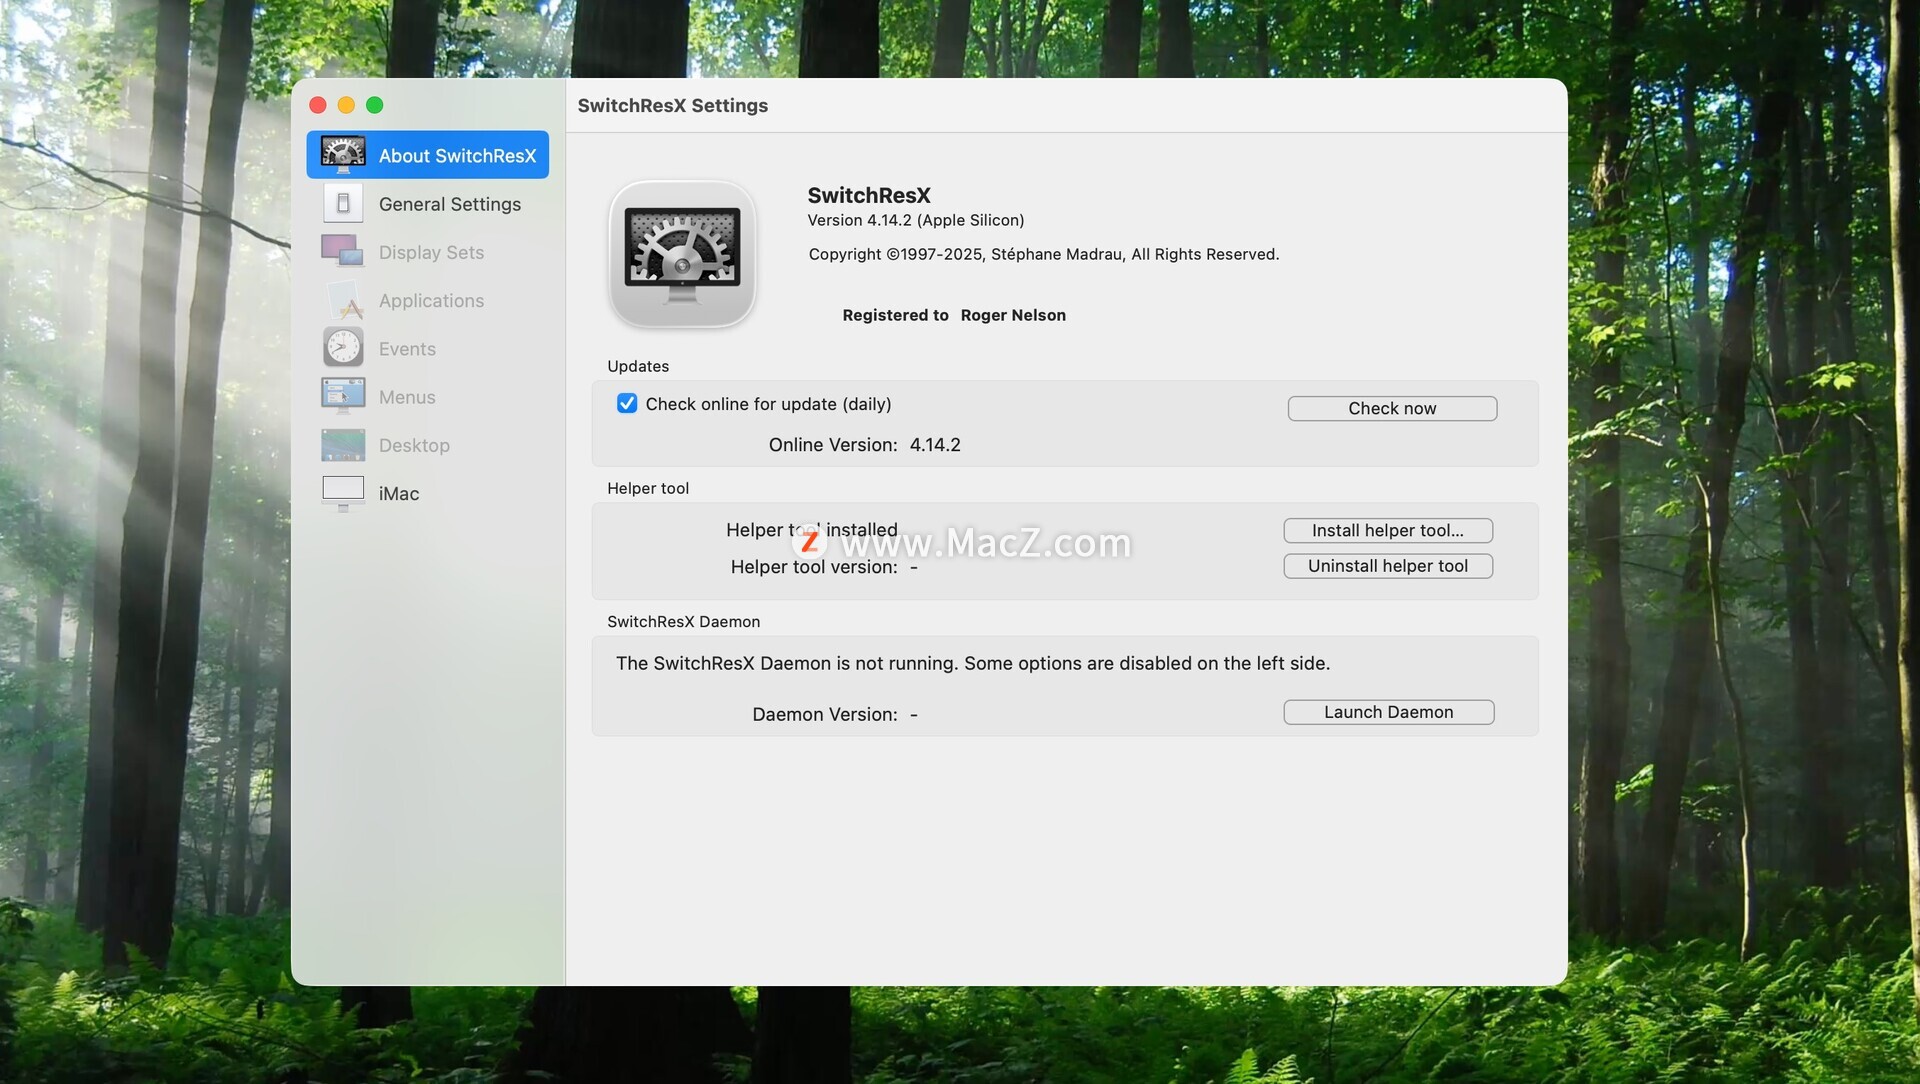
Task: Select iMac entry in sidebar
Action: point(399,494)
